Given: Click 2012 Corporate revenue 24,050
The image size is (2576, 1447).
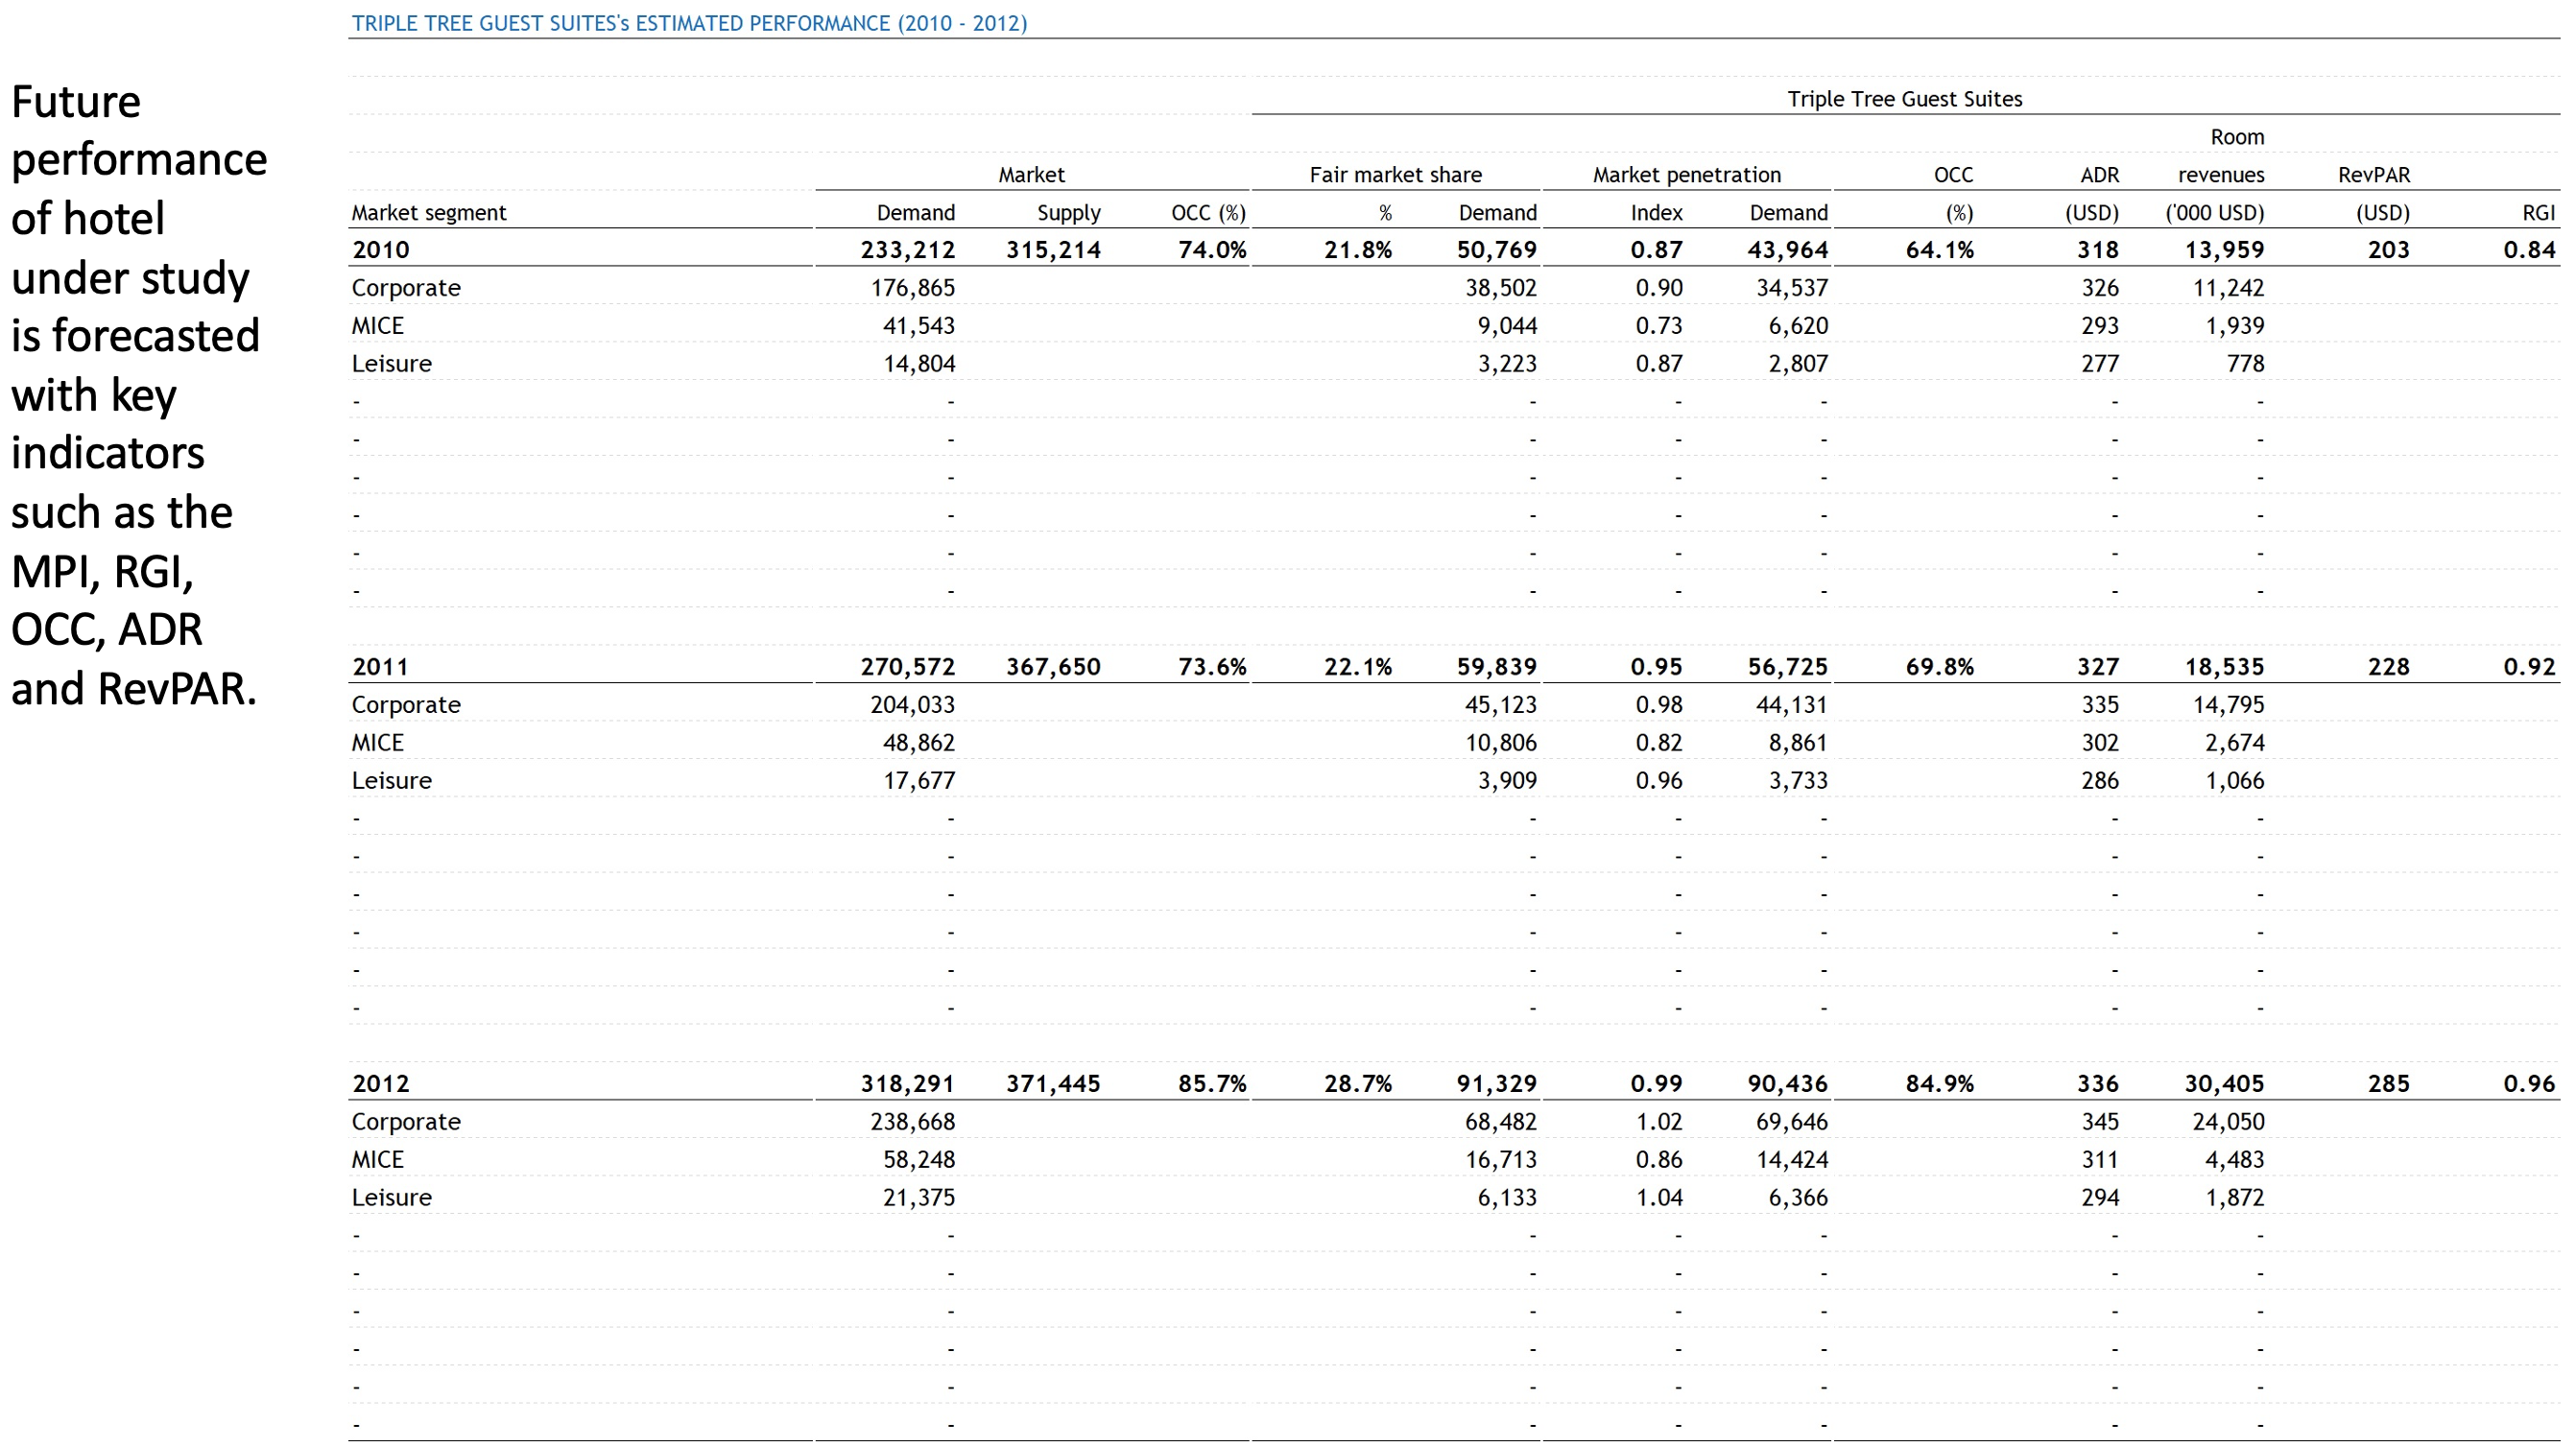Looking at the screenshot, I should coord(2228,1122).
